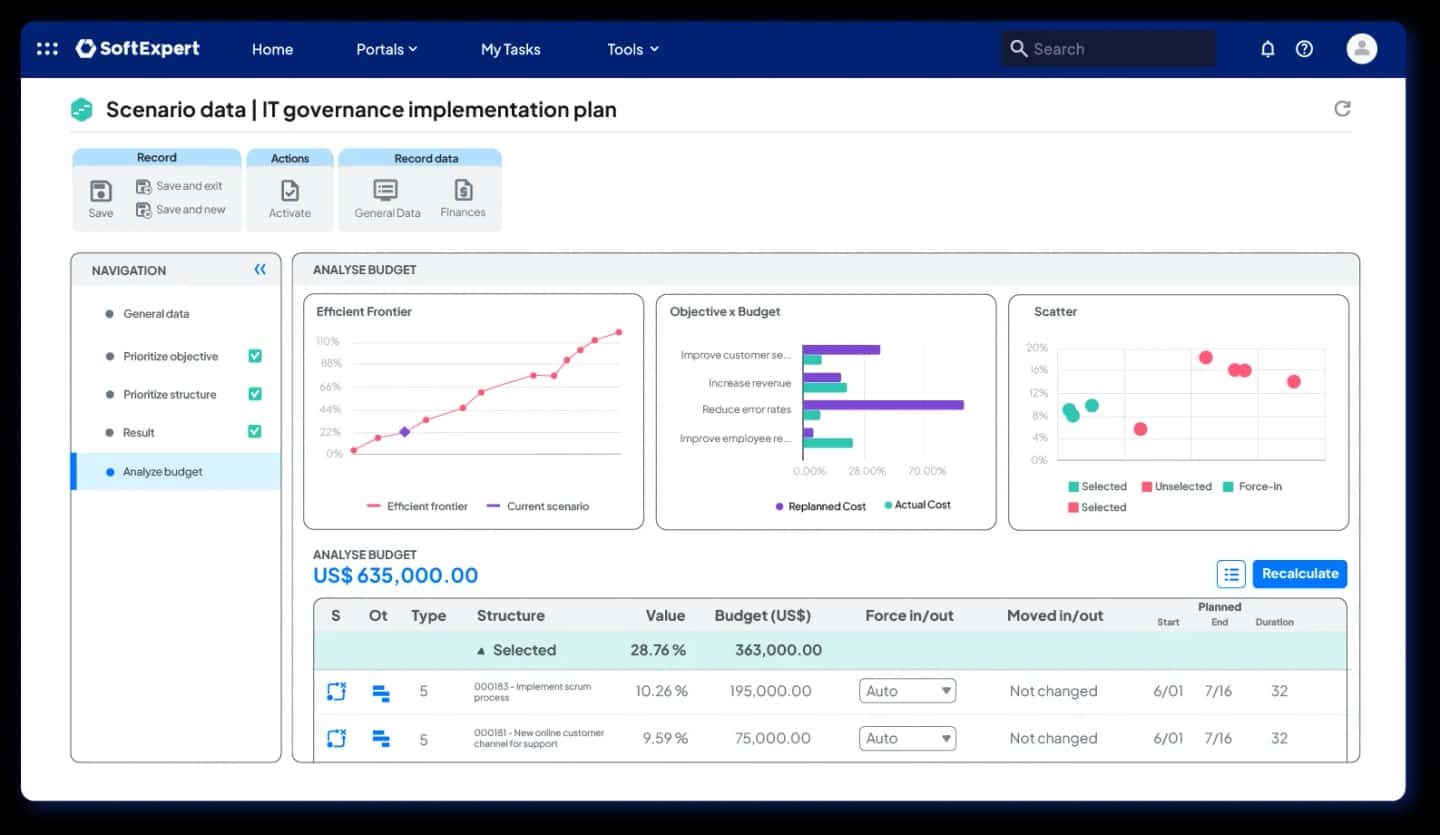Open the apps grid launcher icon
Viewport: 1440px width, 835px height.
(x=47, y=49)
